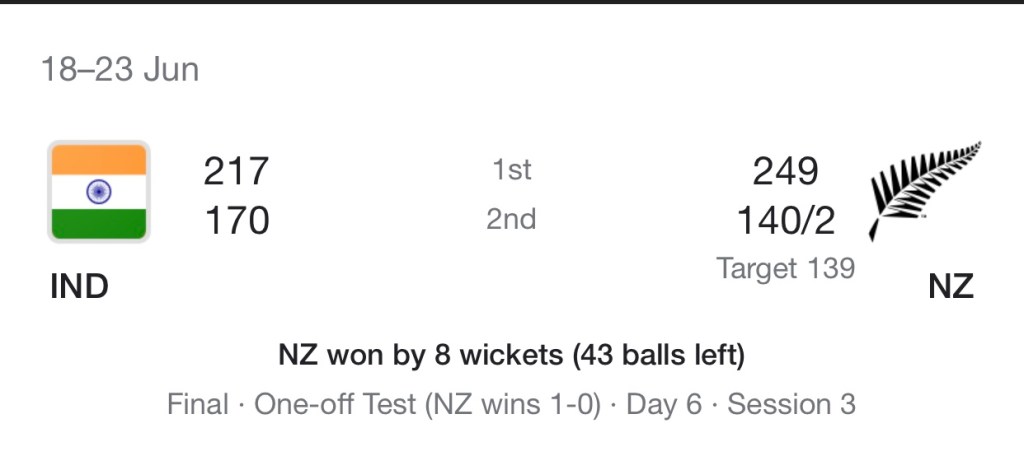
Task: Click the IND team label
Action: [79, 287]
